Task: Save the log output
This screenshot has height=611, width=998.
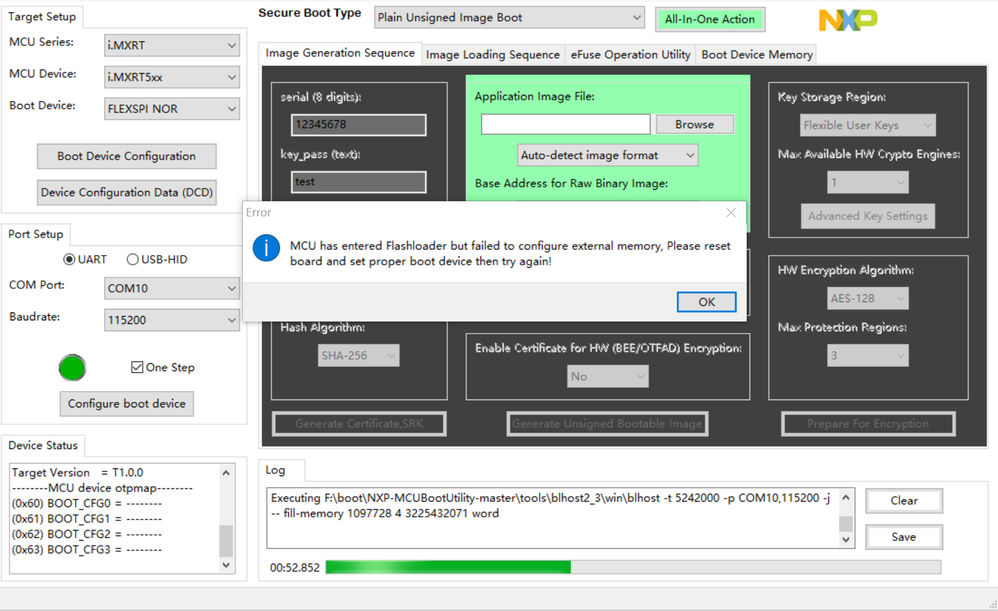Action: click(904, 537)
